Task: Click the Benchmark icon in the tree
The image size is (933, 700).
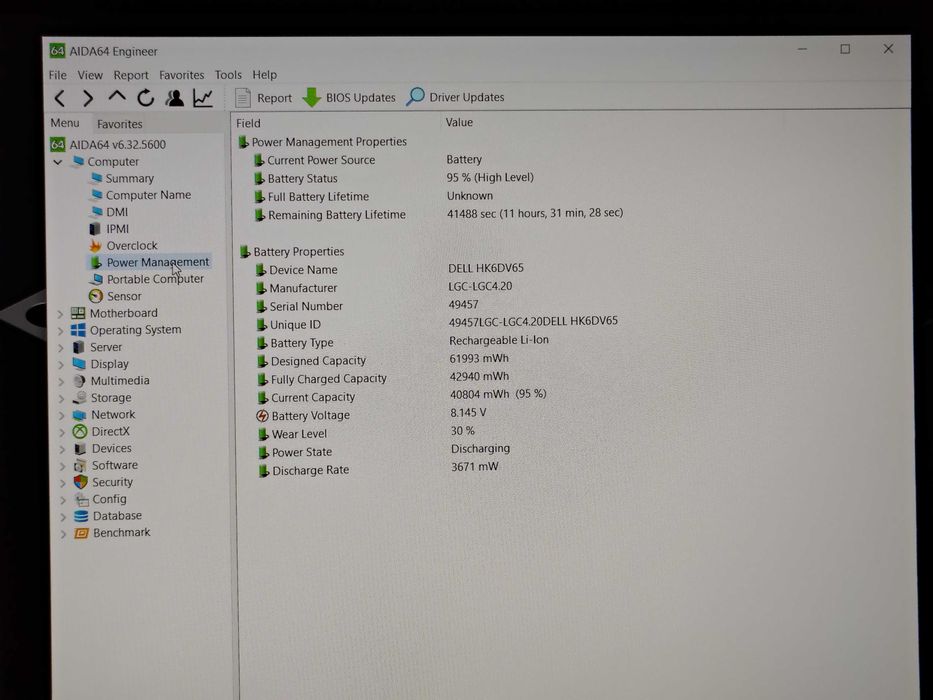Action: pos(81,533)
